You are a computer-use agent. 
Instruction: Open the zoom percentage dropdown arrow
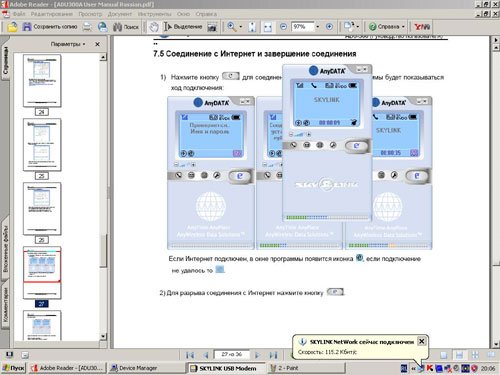pos(318,27)
